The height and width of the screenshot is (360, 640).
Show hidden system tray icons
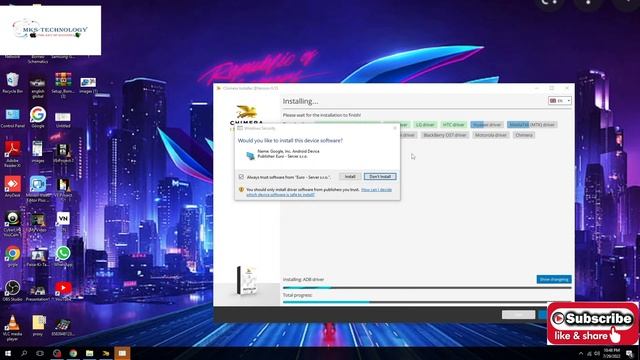[581, 353]
